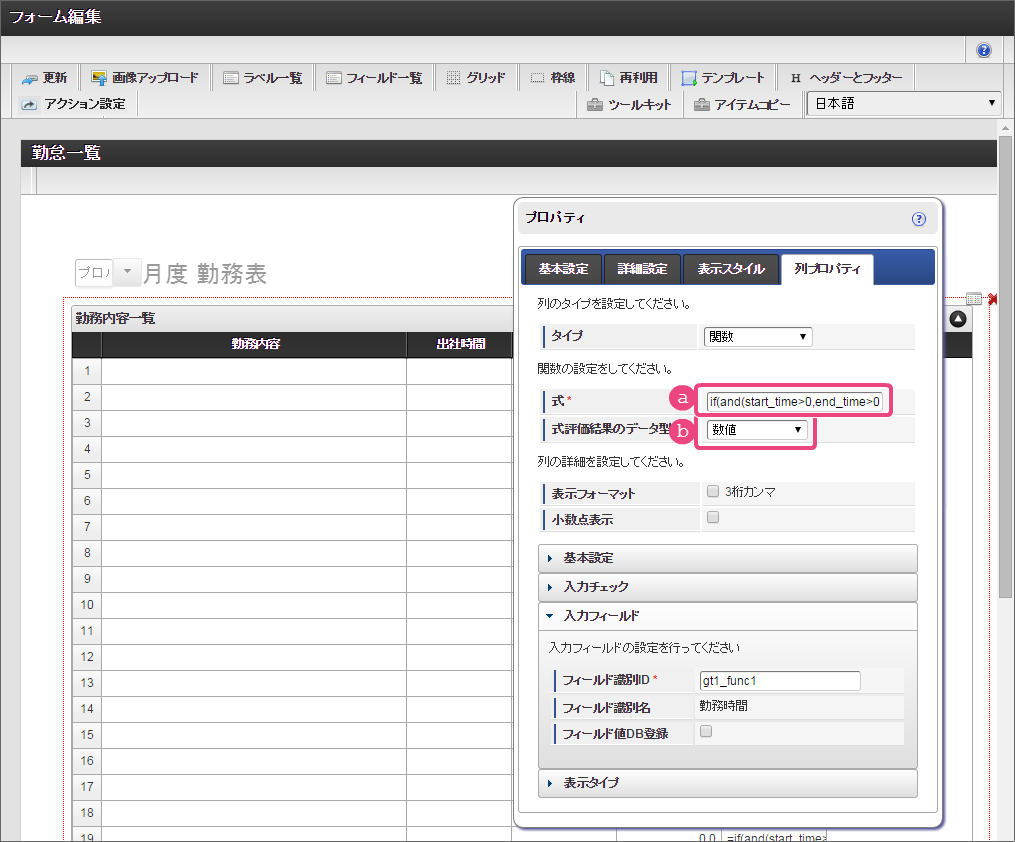Enable the 3桁カンマ checkbox
The image size is (1015, 842).
(713, 491)
